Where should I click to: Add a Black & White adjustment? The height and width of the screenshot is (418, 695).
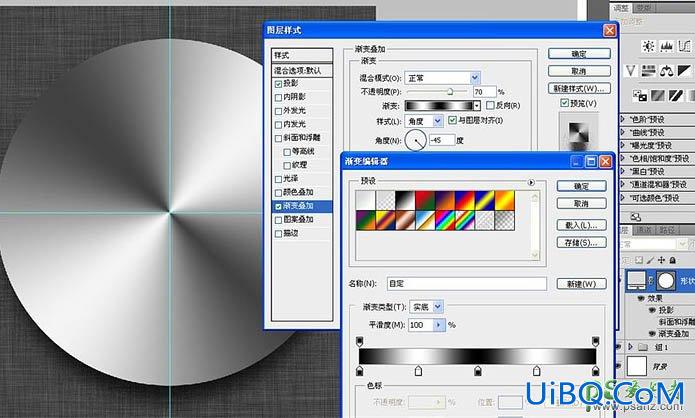(x=684, y=70)
